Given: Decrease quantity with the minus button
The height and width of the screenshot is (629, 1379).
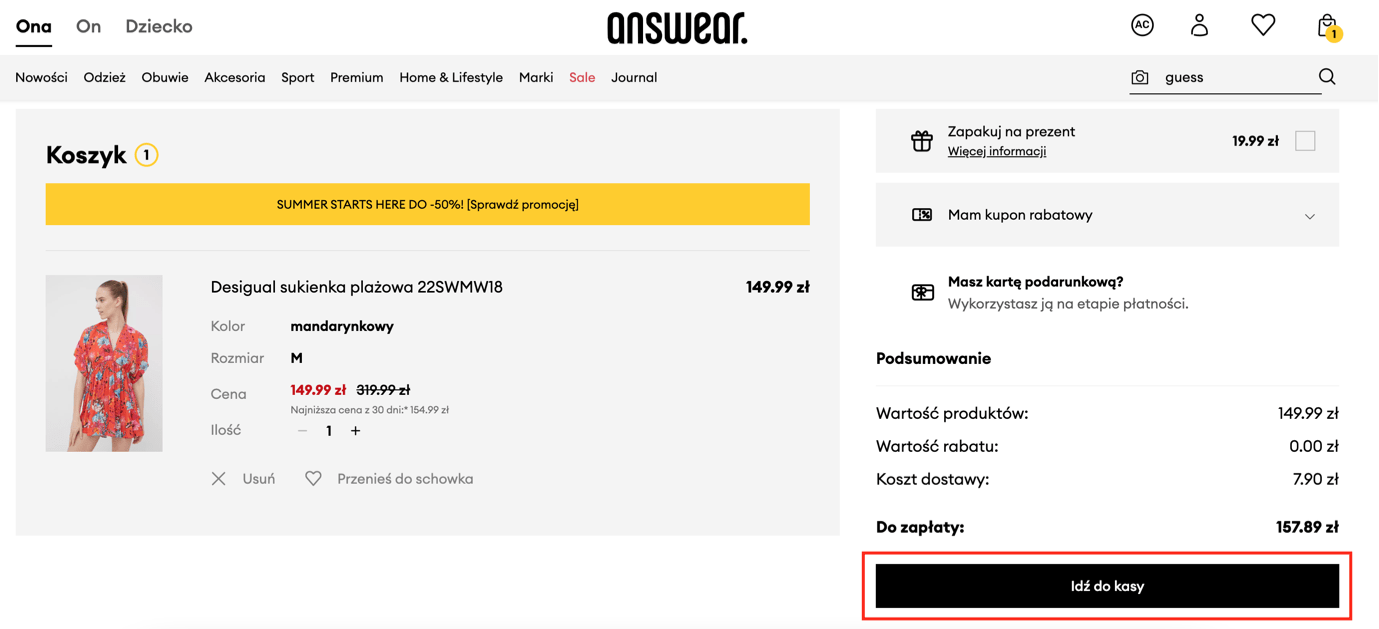Looking at the screenshot, I should (x=302, y=431).
